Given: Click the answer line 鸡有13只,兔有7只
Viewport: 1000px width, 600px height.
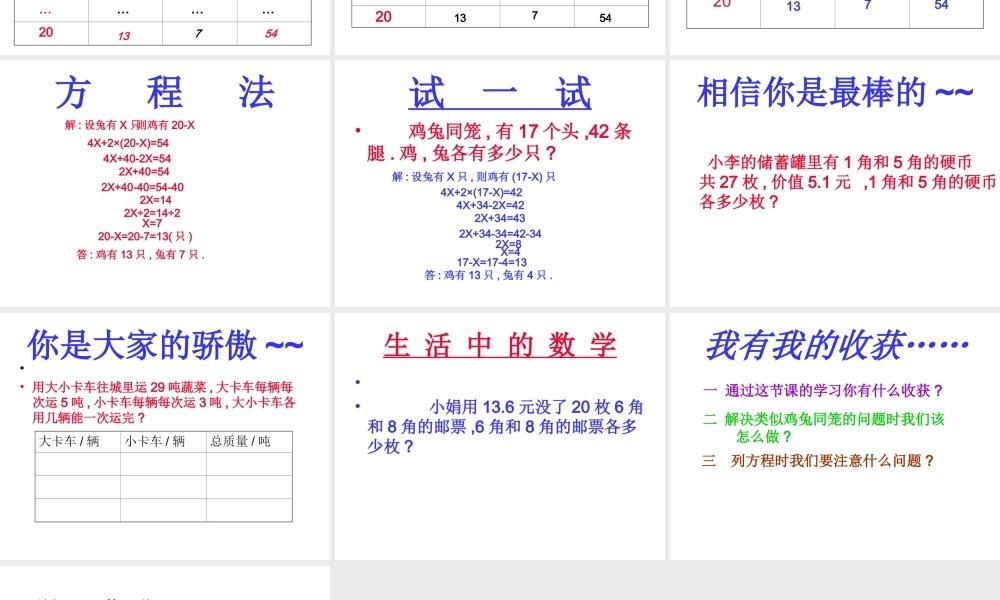Looking at the screenshot, I should point(140,254).
